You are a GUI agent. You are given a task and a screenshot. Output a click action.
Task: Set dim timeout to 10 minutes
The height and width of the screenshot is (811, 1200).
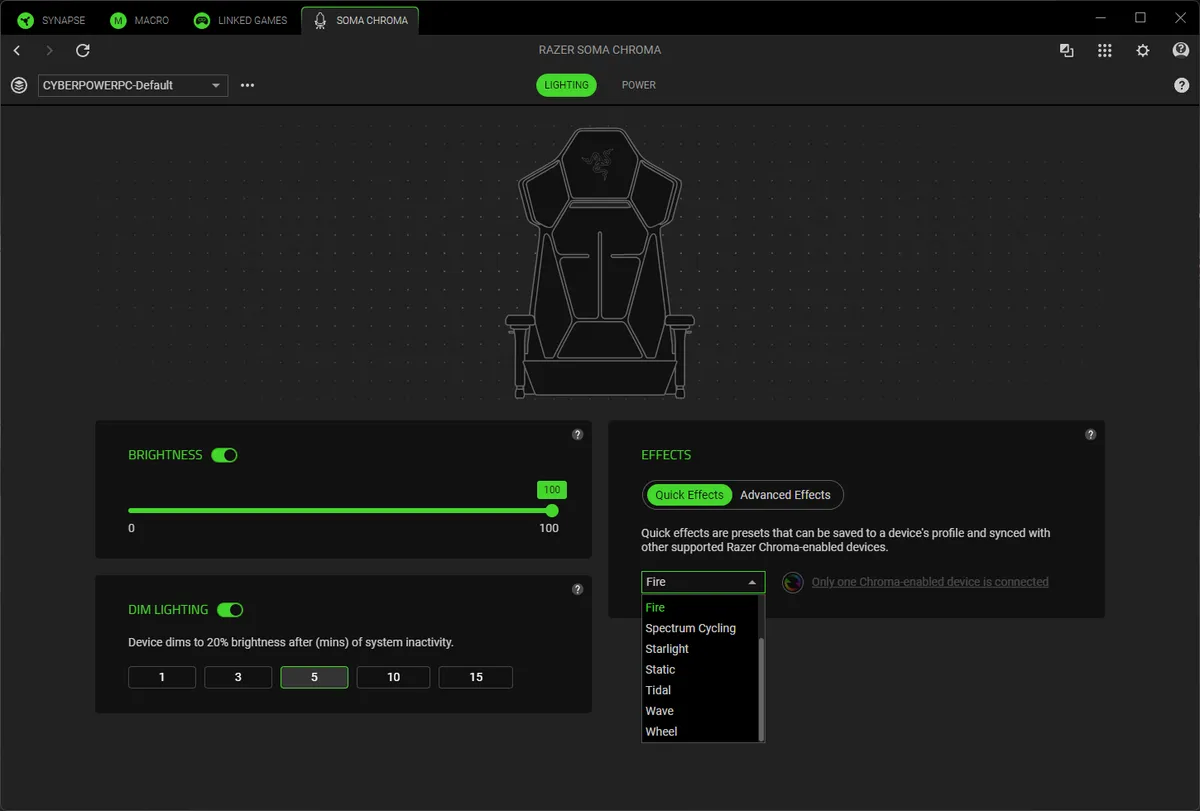pyautogui.click(x=393, y=677)
